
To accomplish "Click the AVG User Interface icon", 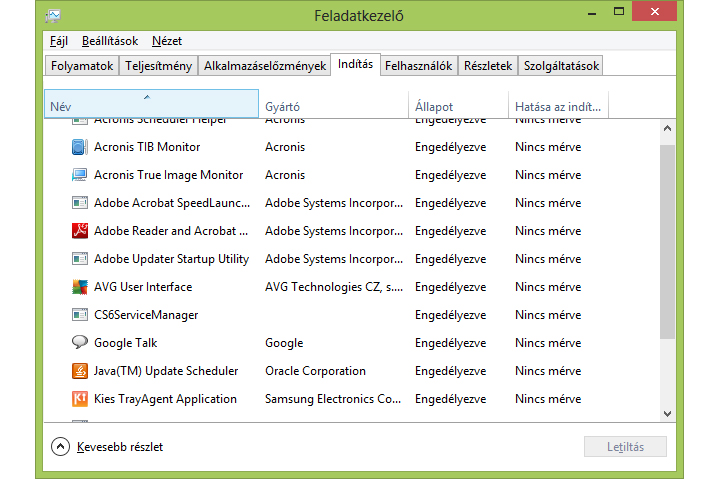I will (x=80, y=287).
